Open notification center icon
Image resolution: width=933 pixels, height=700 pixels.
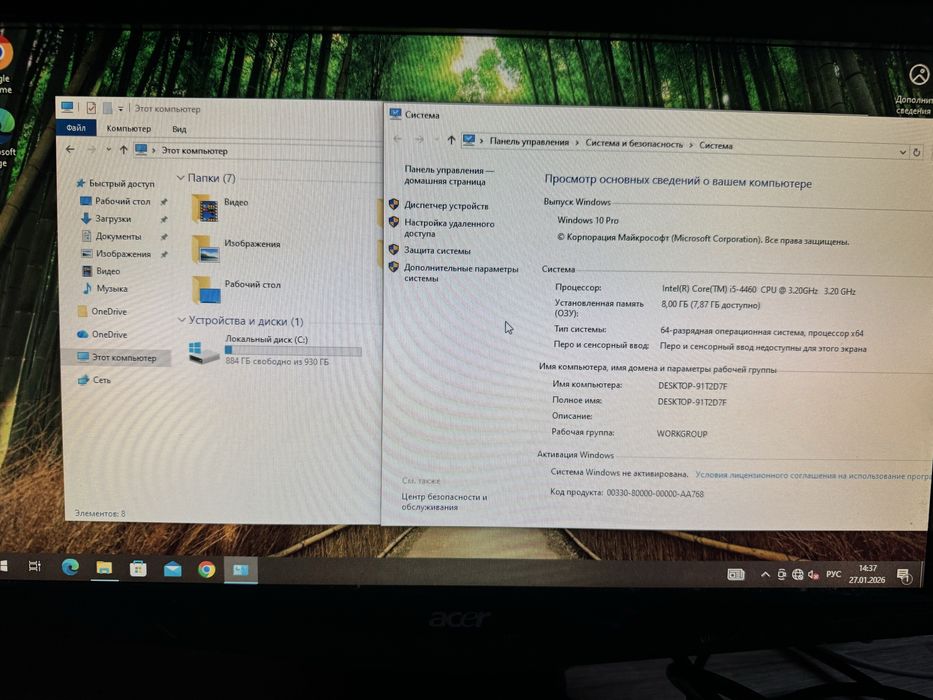tap(904, 576)
